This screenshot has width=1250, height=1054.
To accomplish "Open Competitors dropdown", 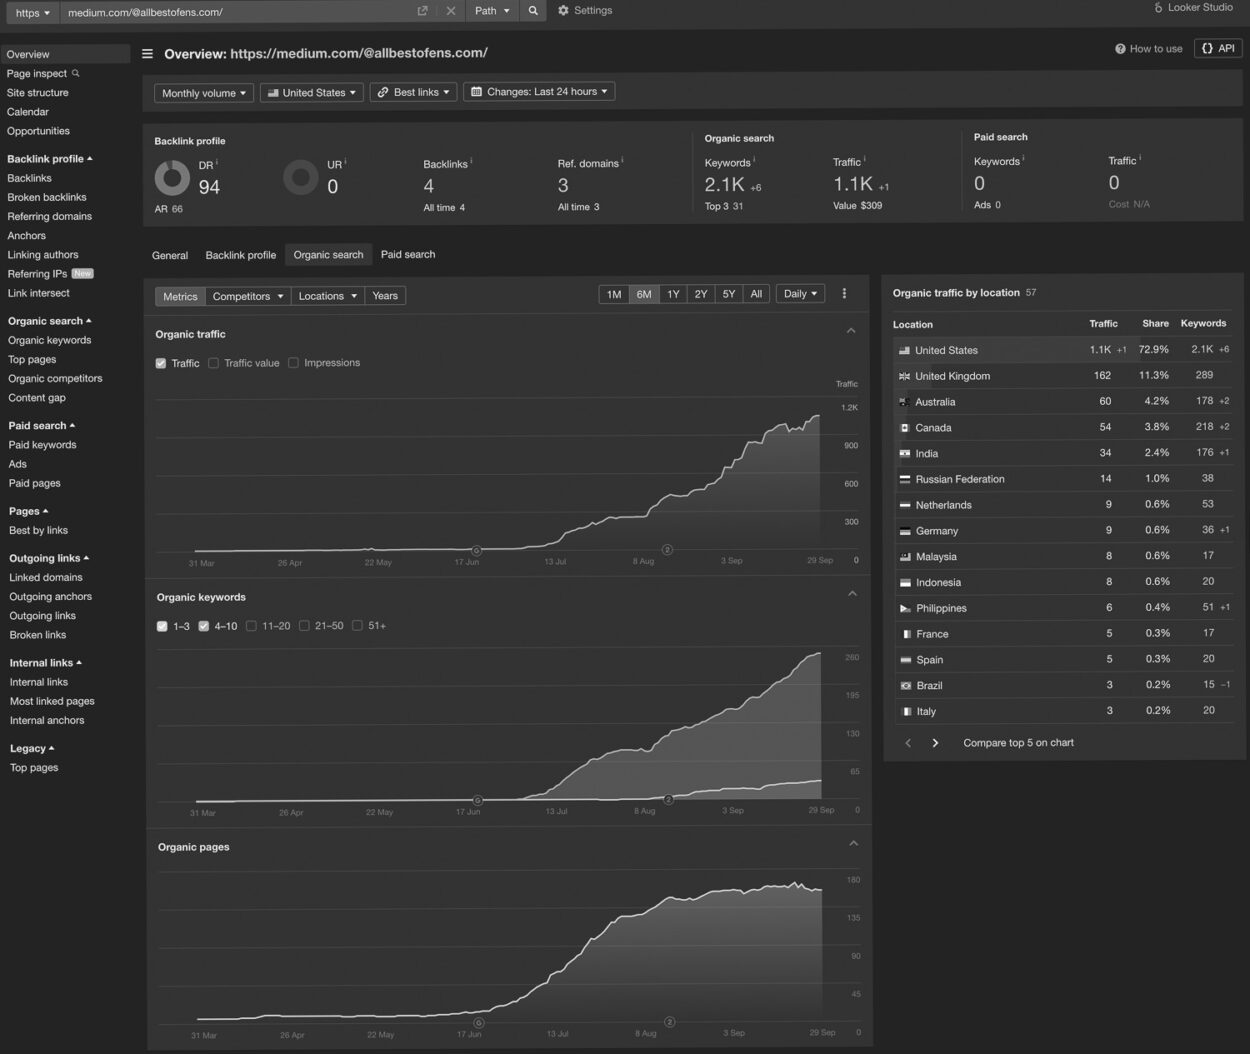I will pyautogui.click(x=248, y=296).
